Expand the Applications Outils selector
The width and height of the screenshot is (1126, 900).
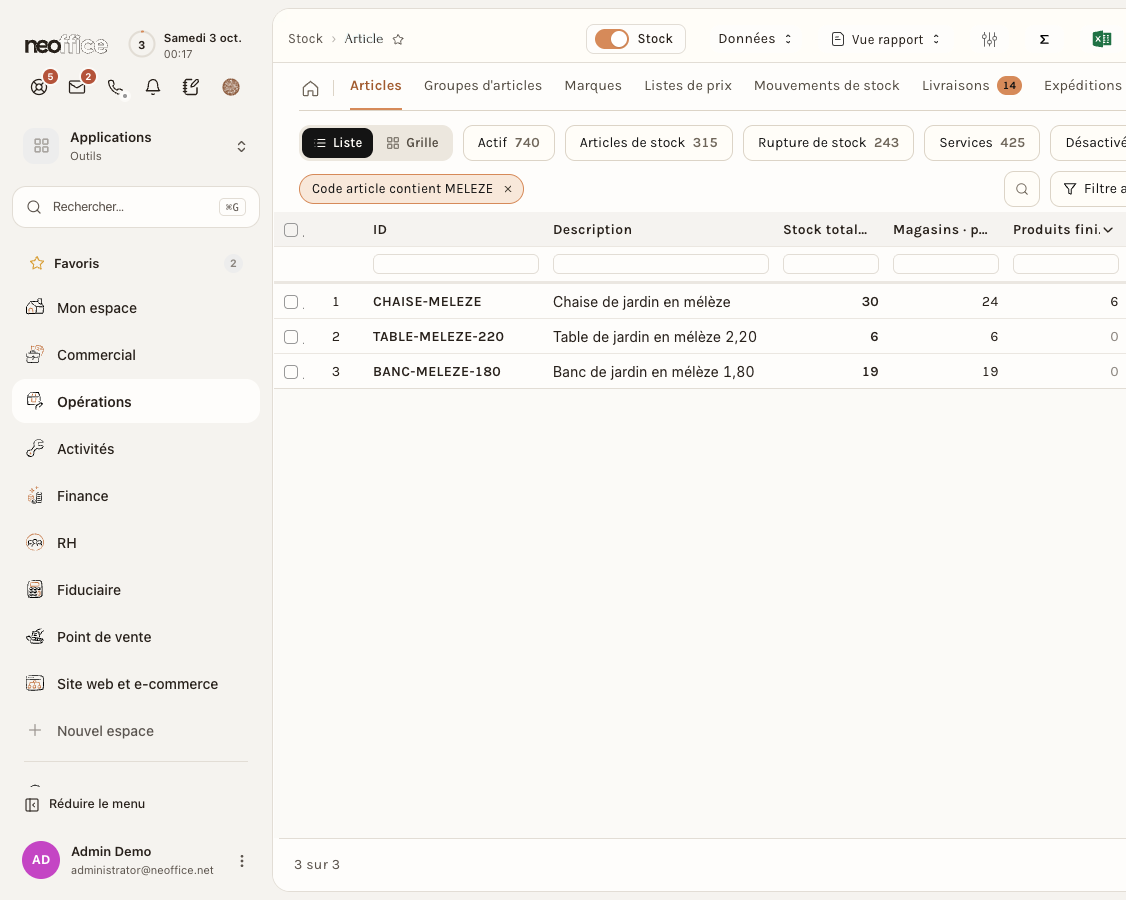coord(241,147)
